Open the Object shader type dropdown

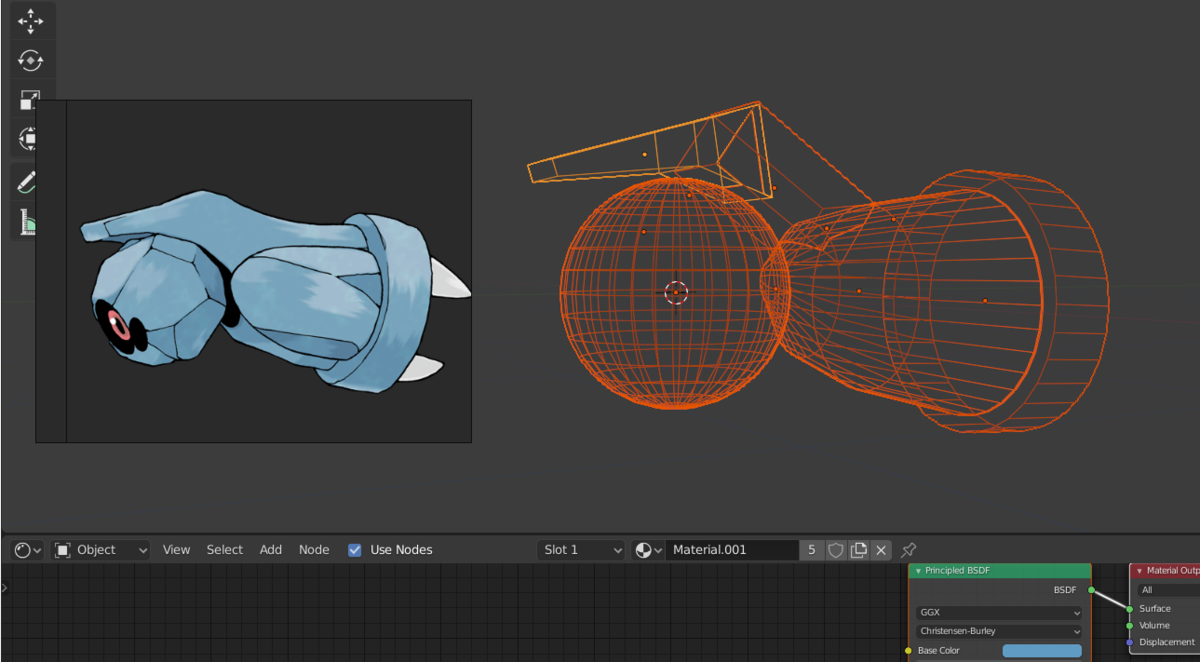click(101, 550)
